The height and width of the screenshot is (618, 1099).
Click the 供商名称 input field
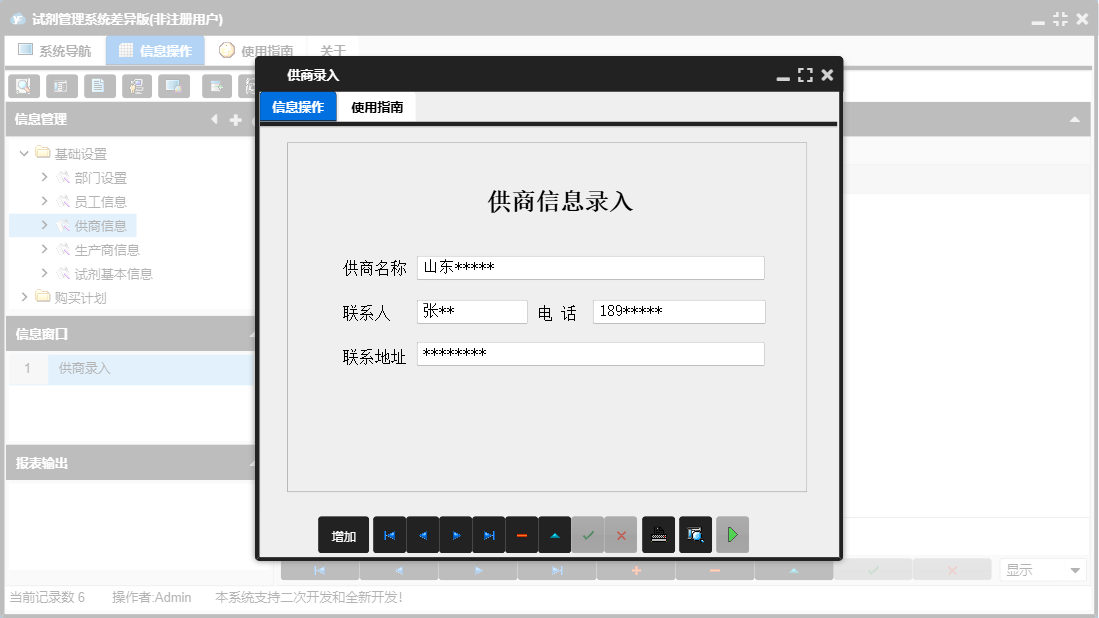[x=590, y=267]
